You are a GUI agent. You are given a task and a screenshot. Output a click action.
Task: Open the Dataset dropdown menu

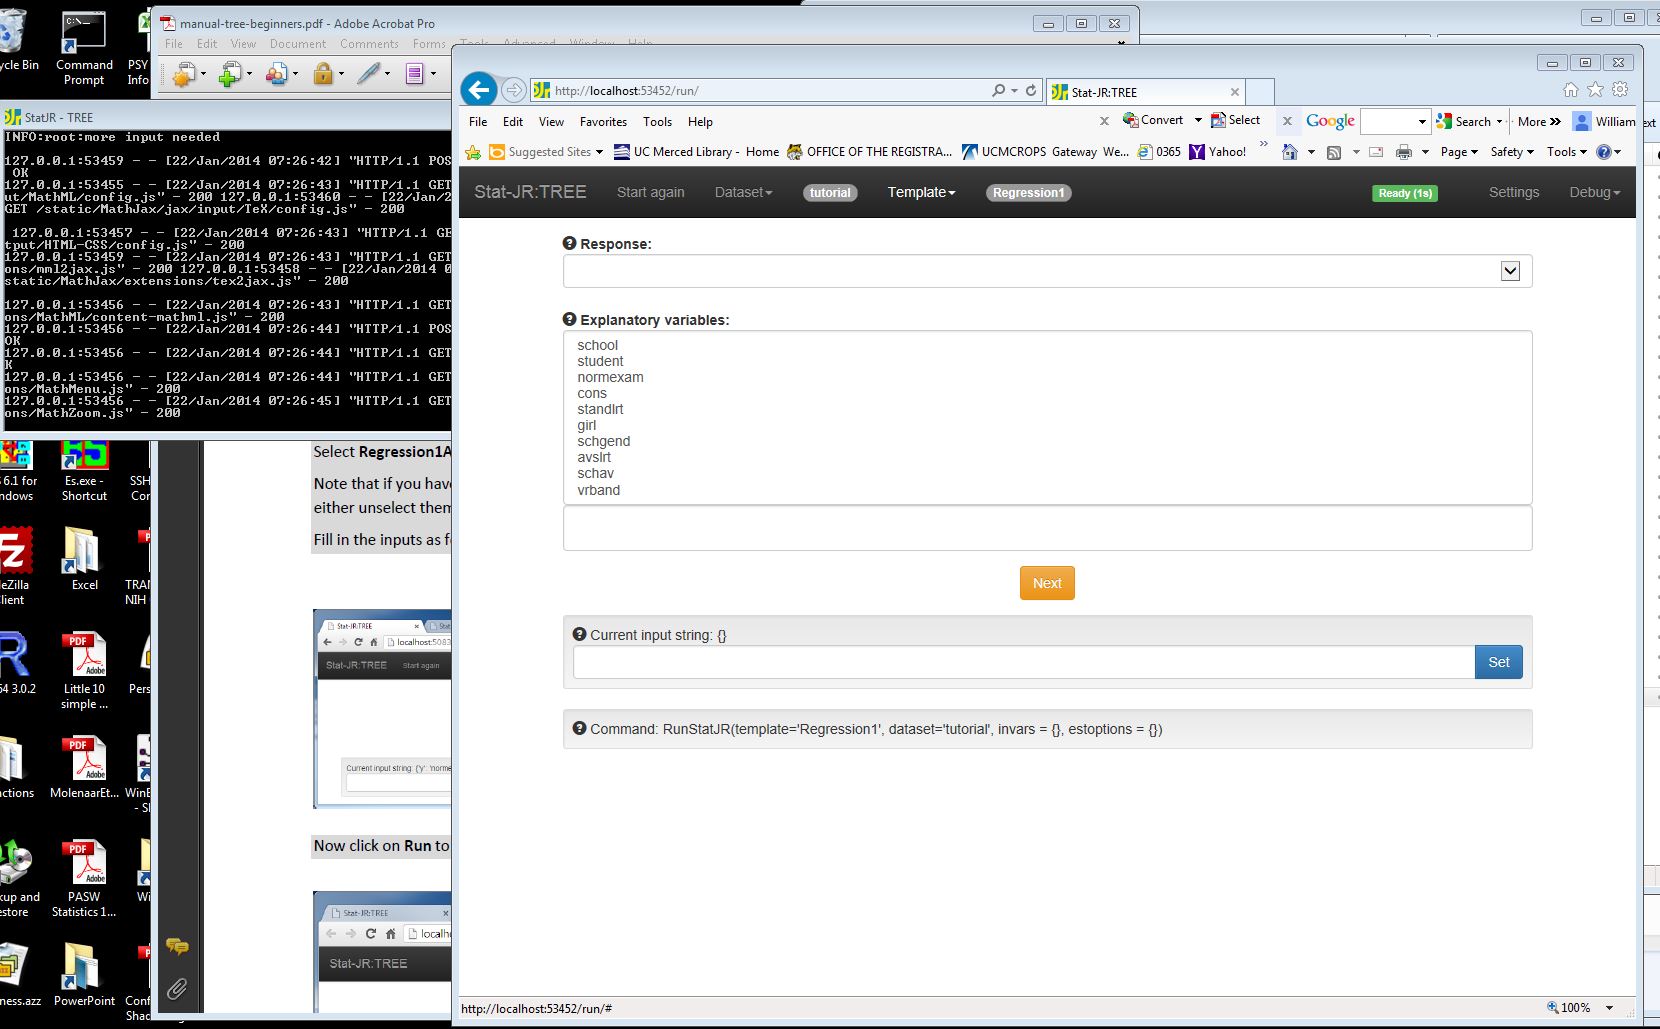743,192
